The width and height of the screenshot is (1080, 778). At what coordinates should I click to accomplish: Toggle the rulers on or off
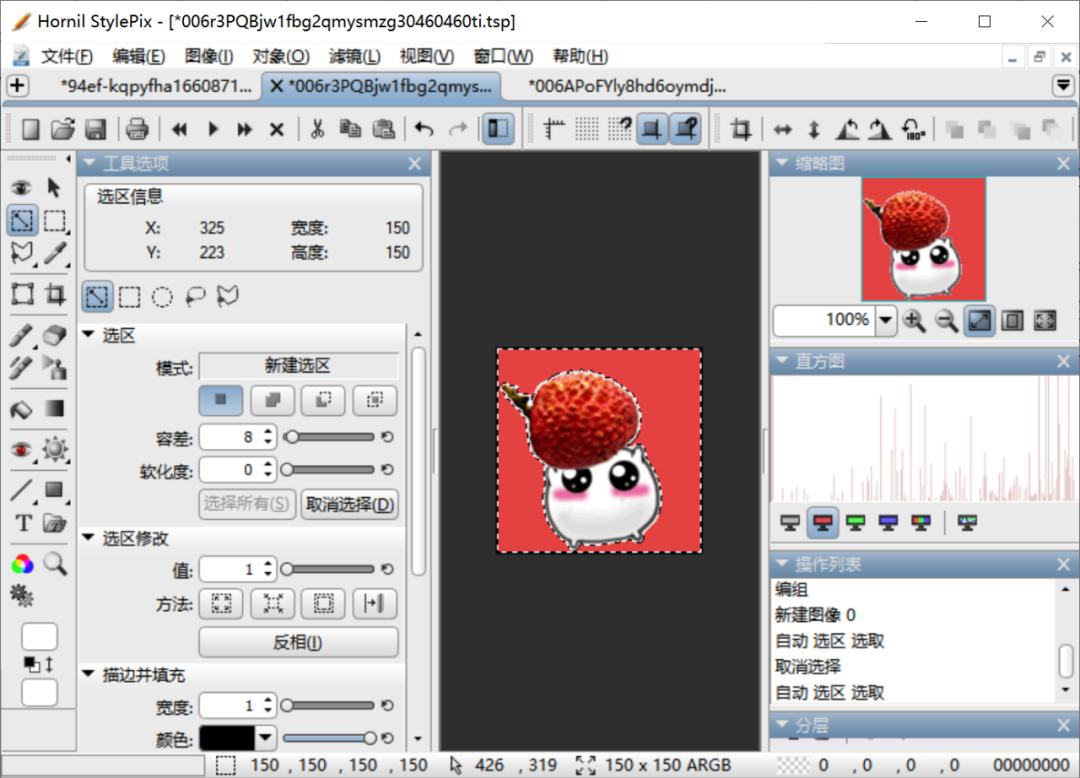click(x=553, y=127)
